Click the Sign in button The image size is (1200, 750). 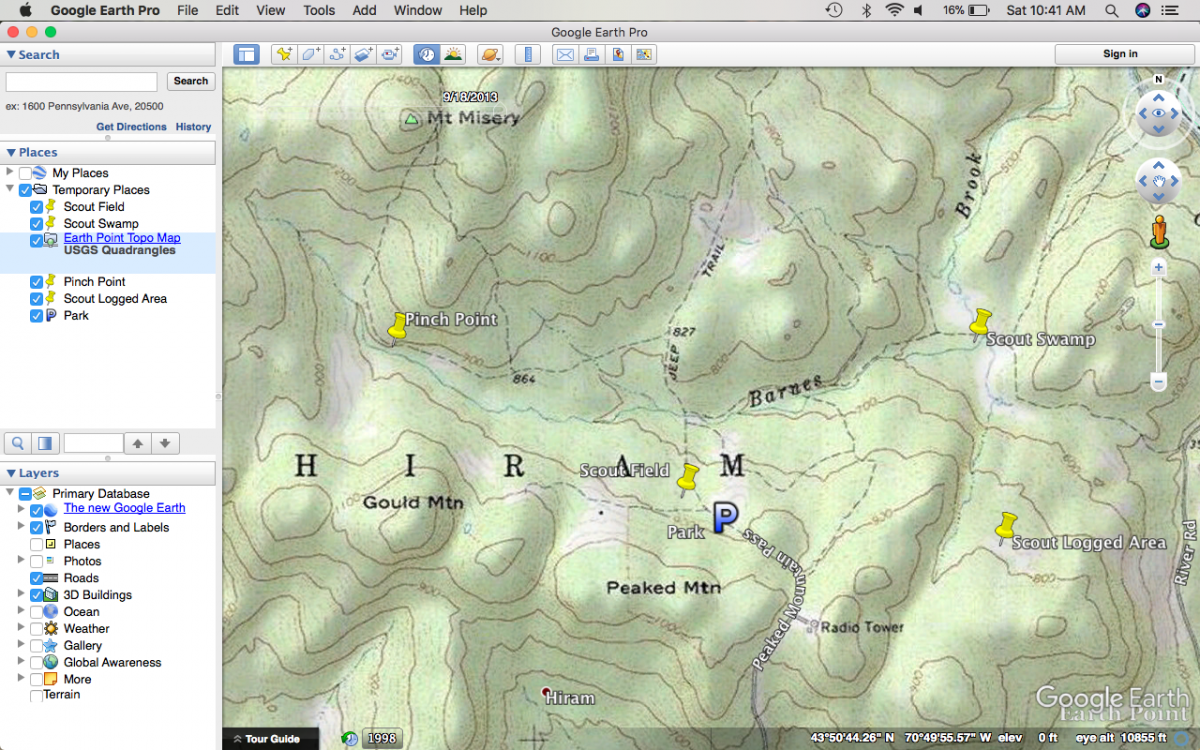coord(1120,54)
